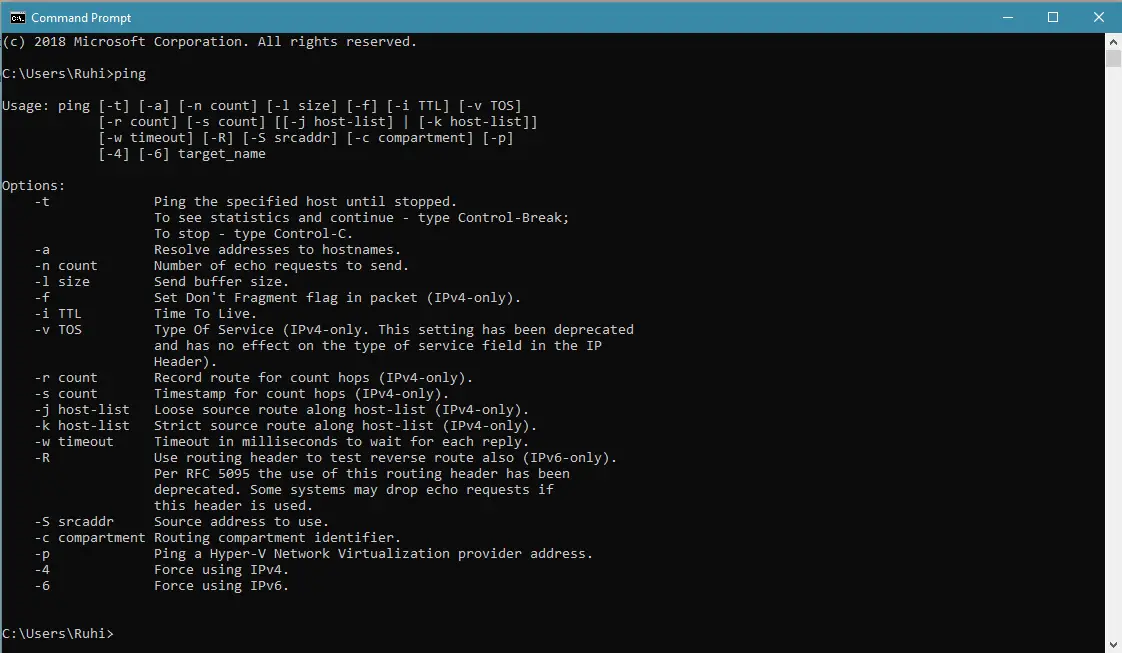Click the Microsoft Corporation copyright line

tap(209, 41)
